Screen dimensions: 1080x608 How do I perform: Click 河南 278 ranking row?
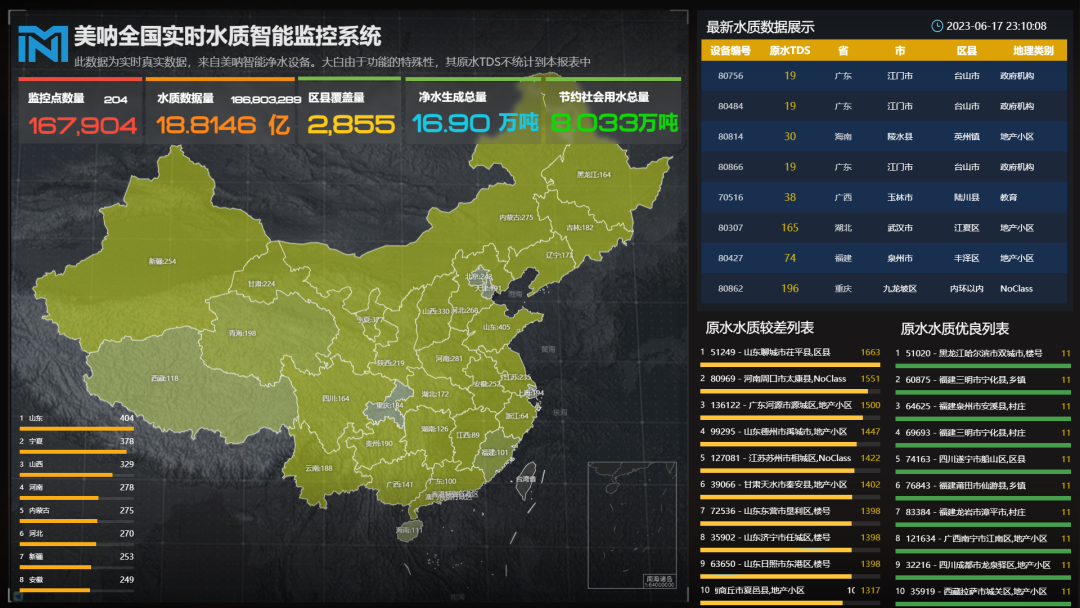coord(76,491)
